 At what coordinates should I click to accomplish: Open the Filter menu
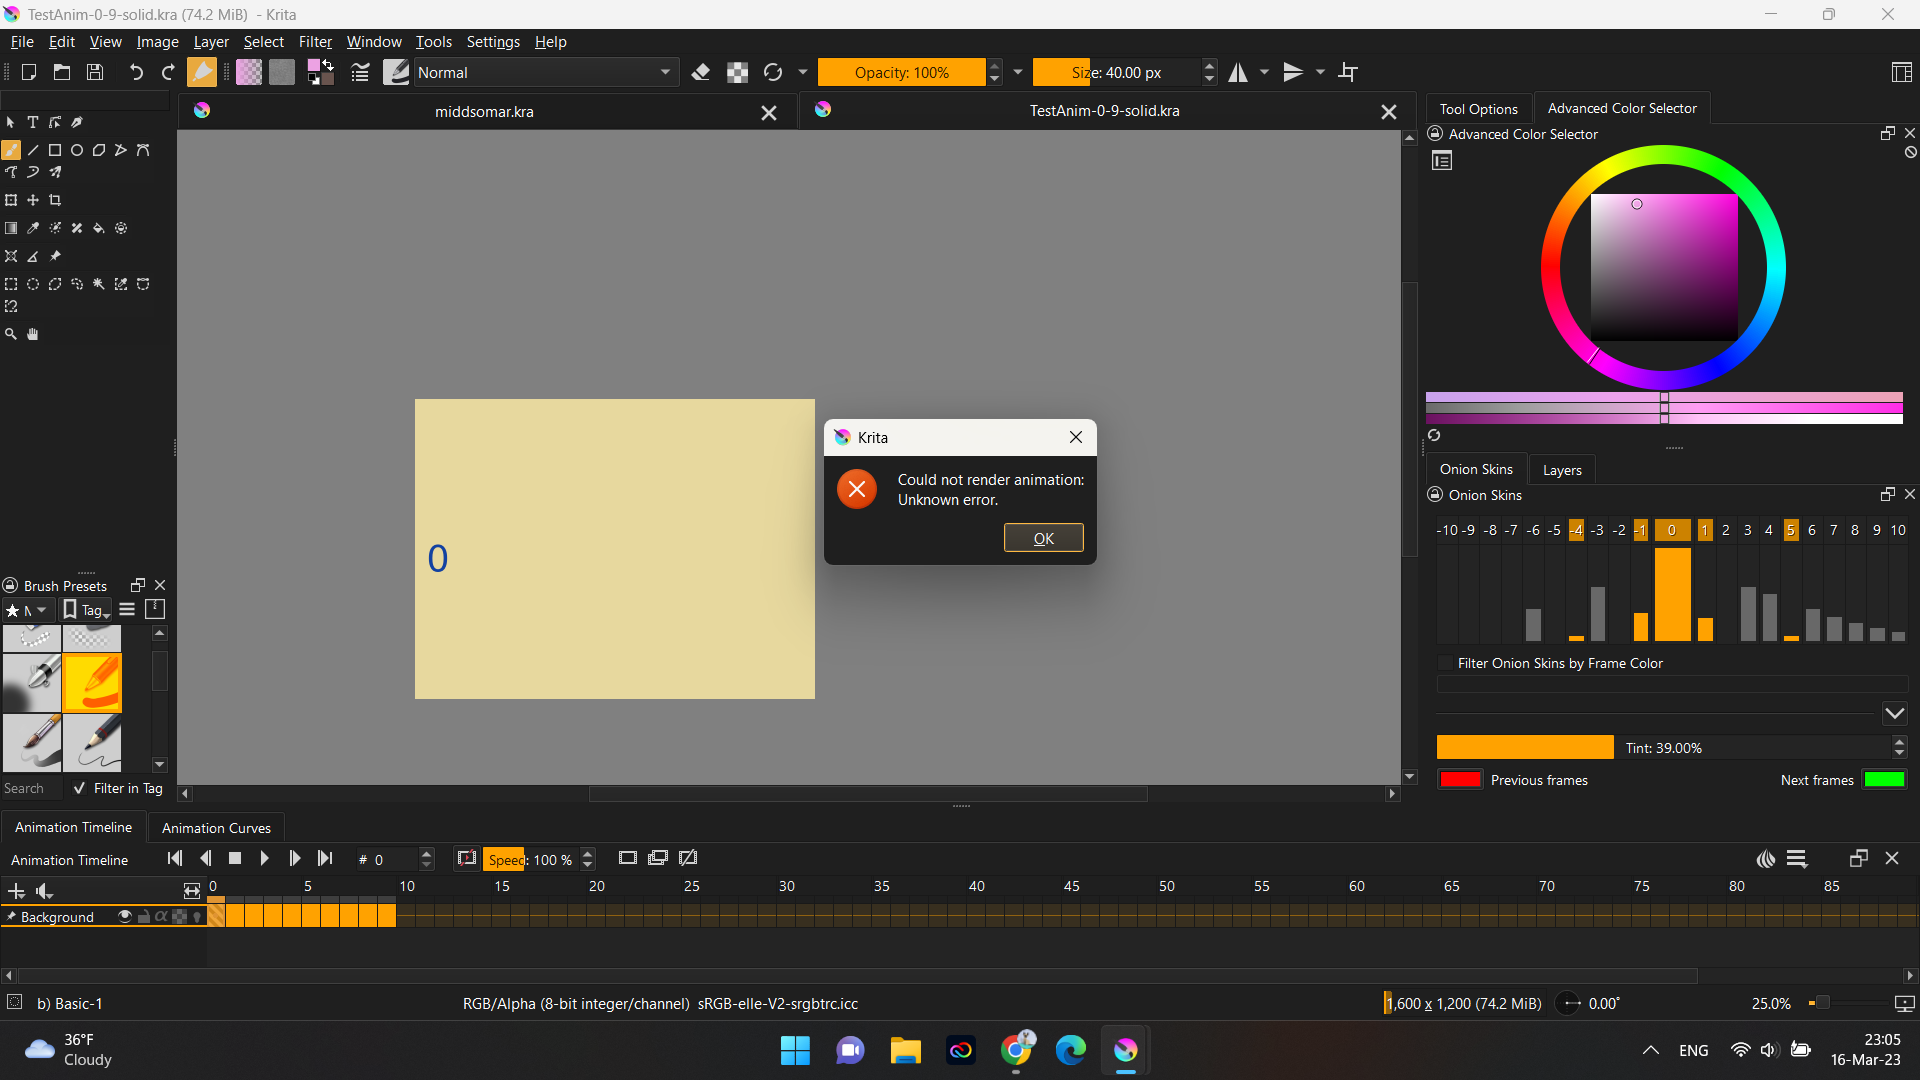pos(315,42)
